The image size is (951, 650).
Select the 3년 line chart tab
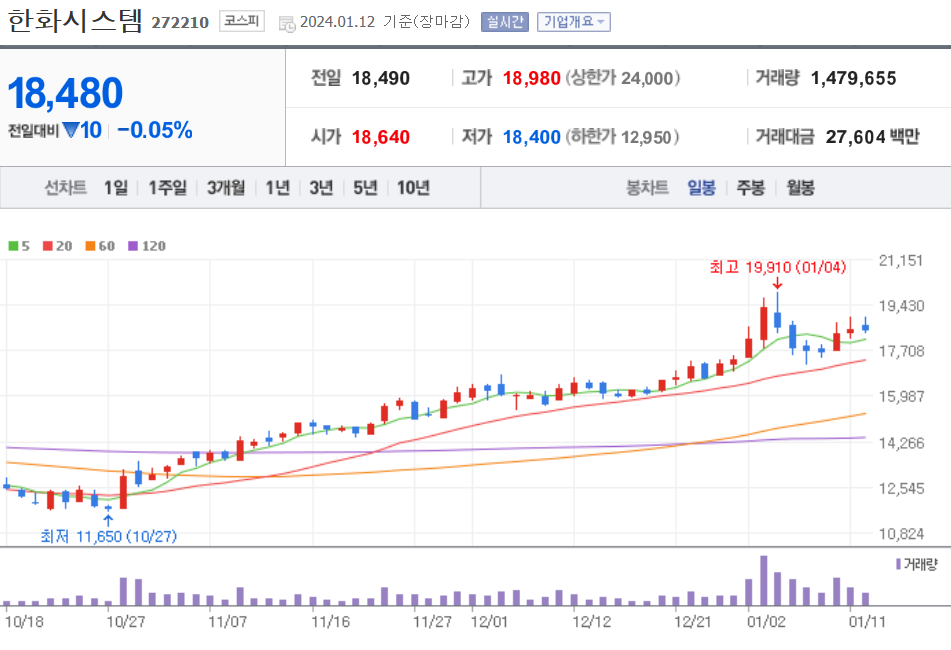(x=321, y=188)
